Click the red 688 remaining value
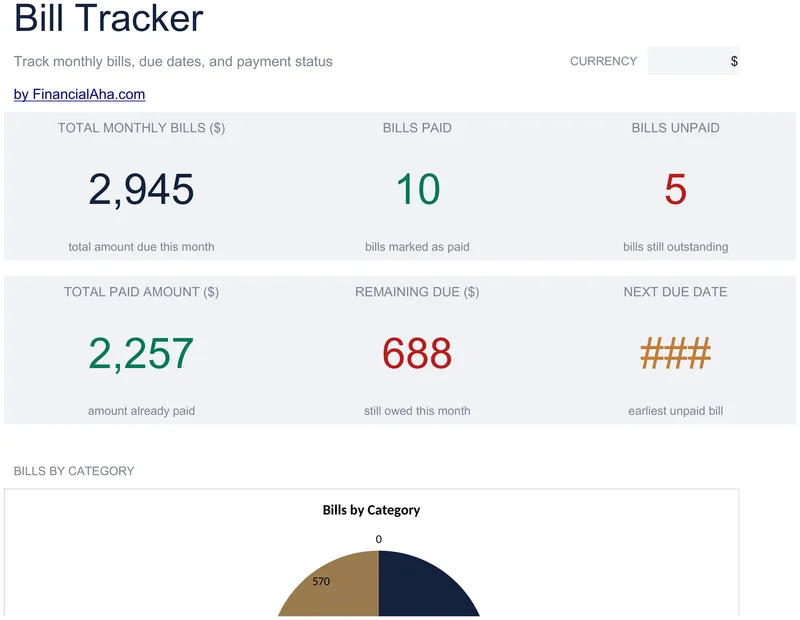This screenshot has height=620, width=800. point(417,354)
